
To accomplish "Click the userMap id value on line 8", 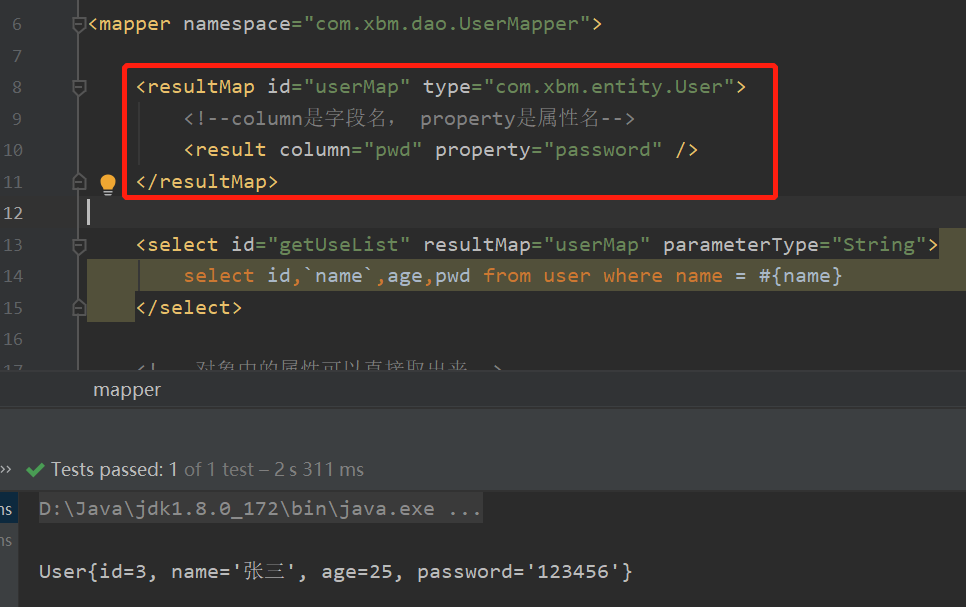I will (x=357, y=87).
